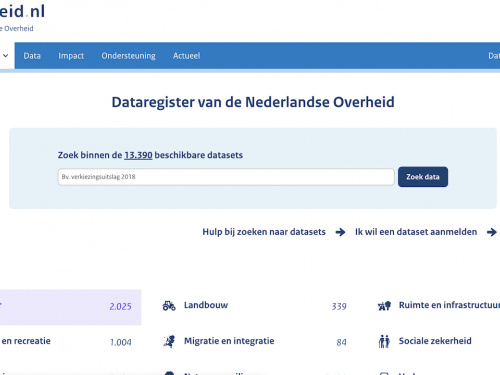Open the 13.390 datasets link
This screenshot has height=375, width=500.
(x=138, y=155)
